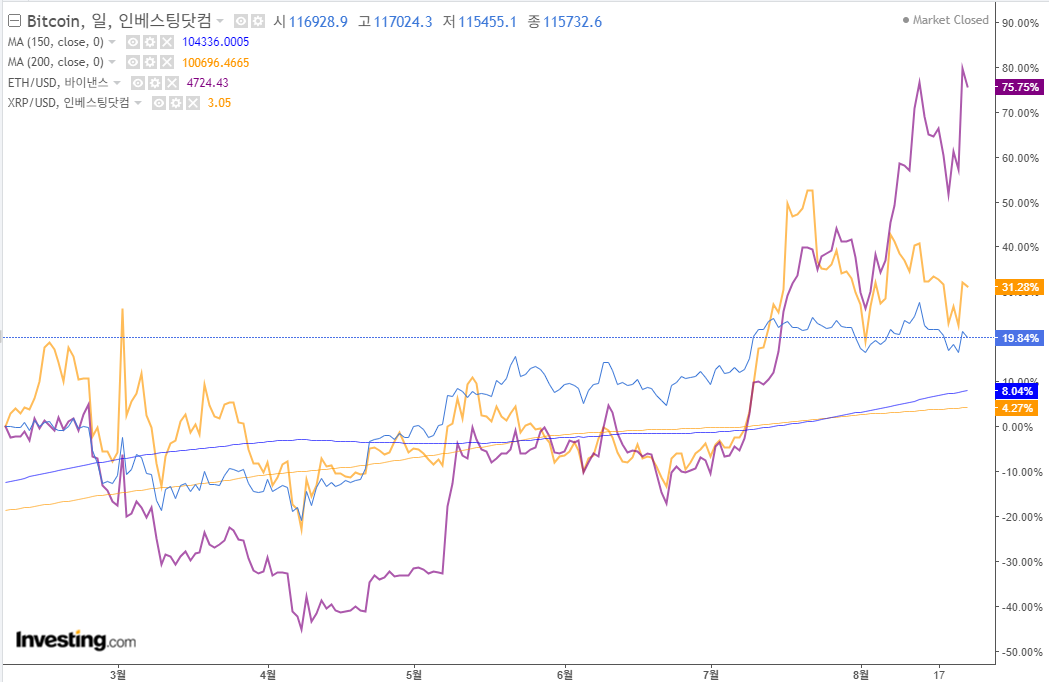Viewport: 1049px width, 682px height.
Task: Click the 19.84% blue price label
Action: (x=1020, y=338)
